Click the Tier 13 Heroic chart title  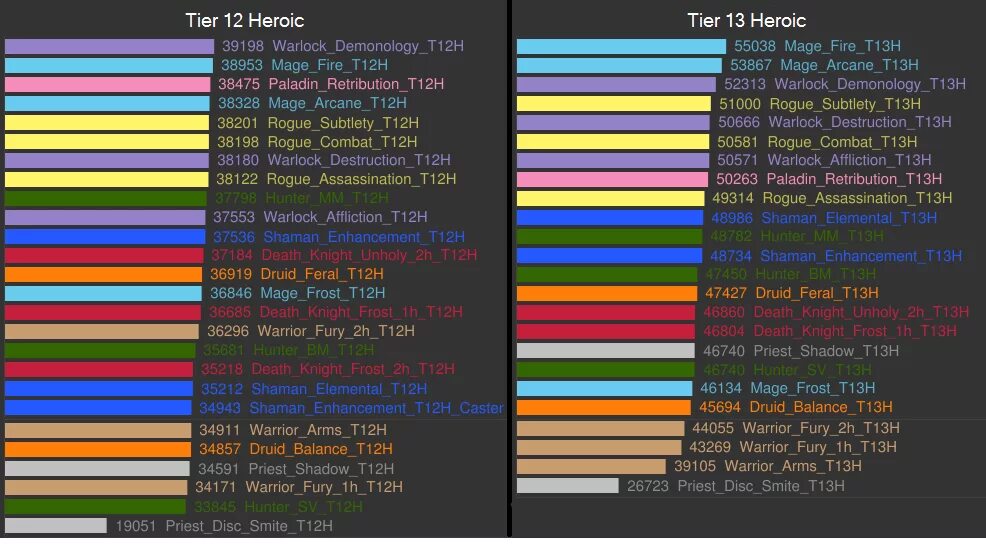[746, 20]
